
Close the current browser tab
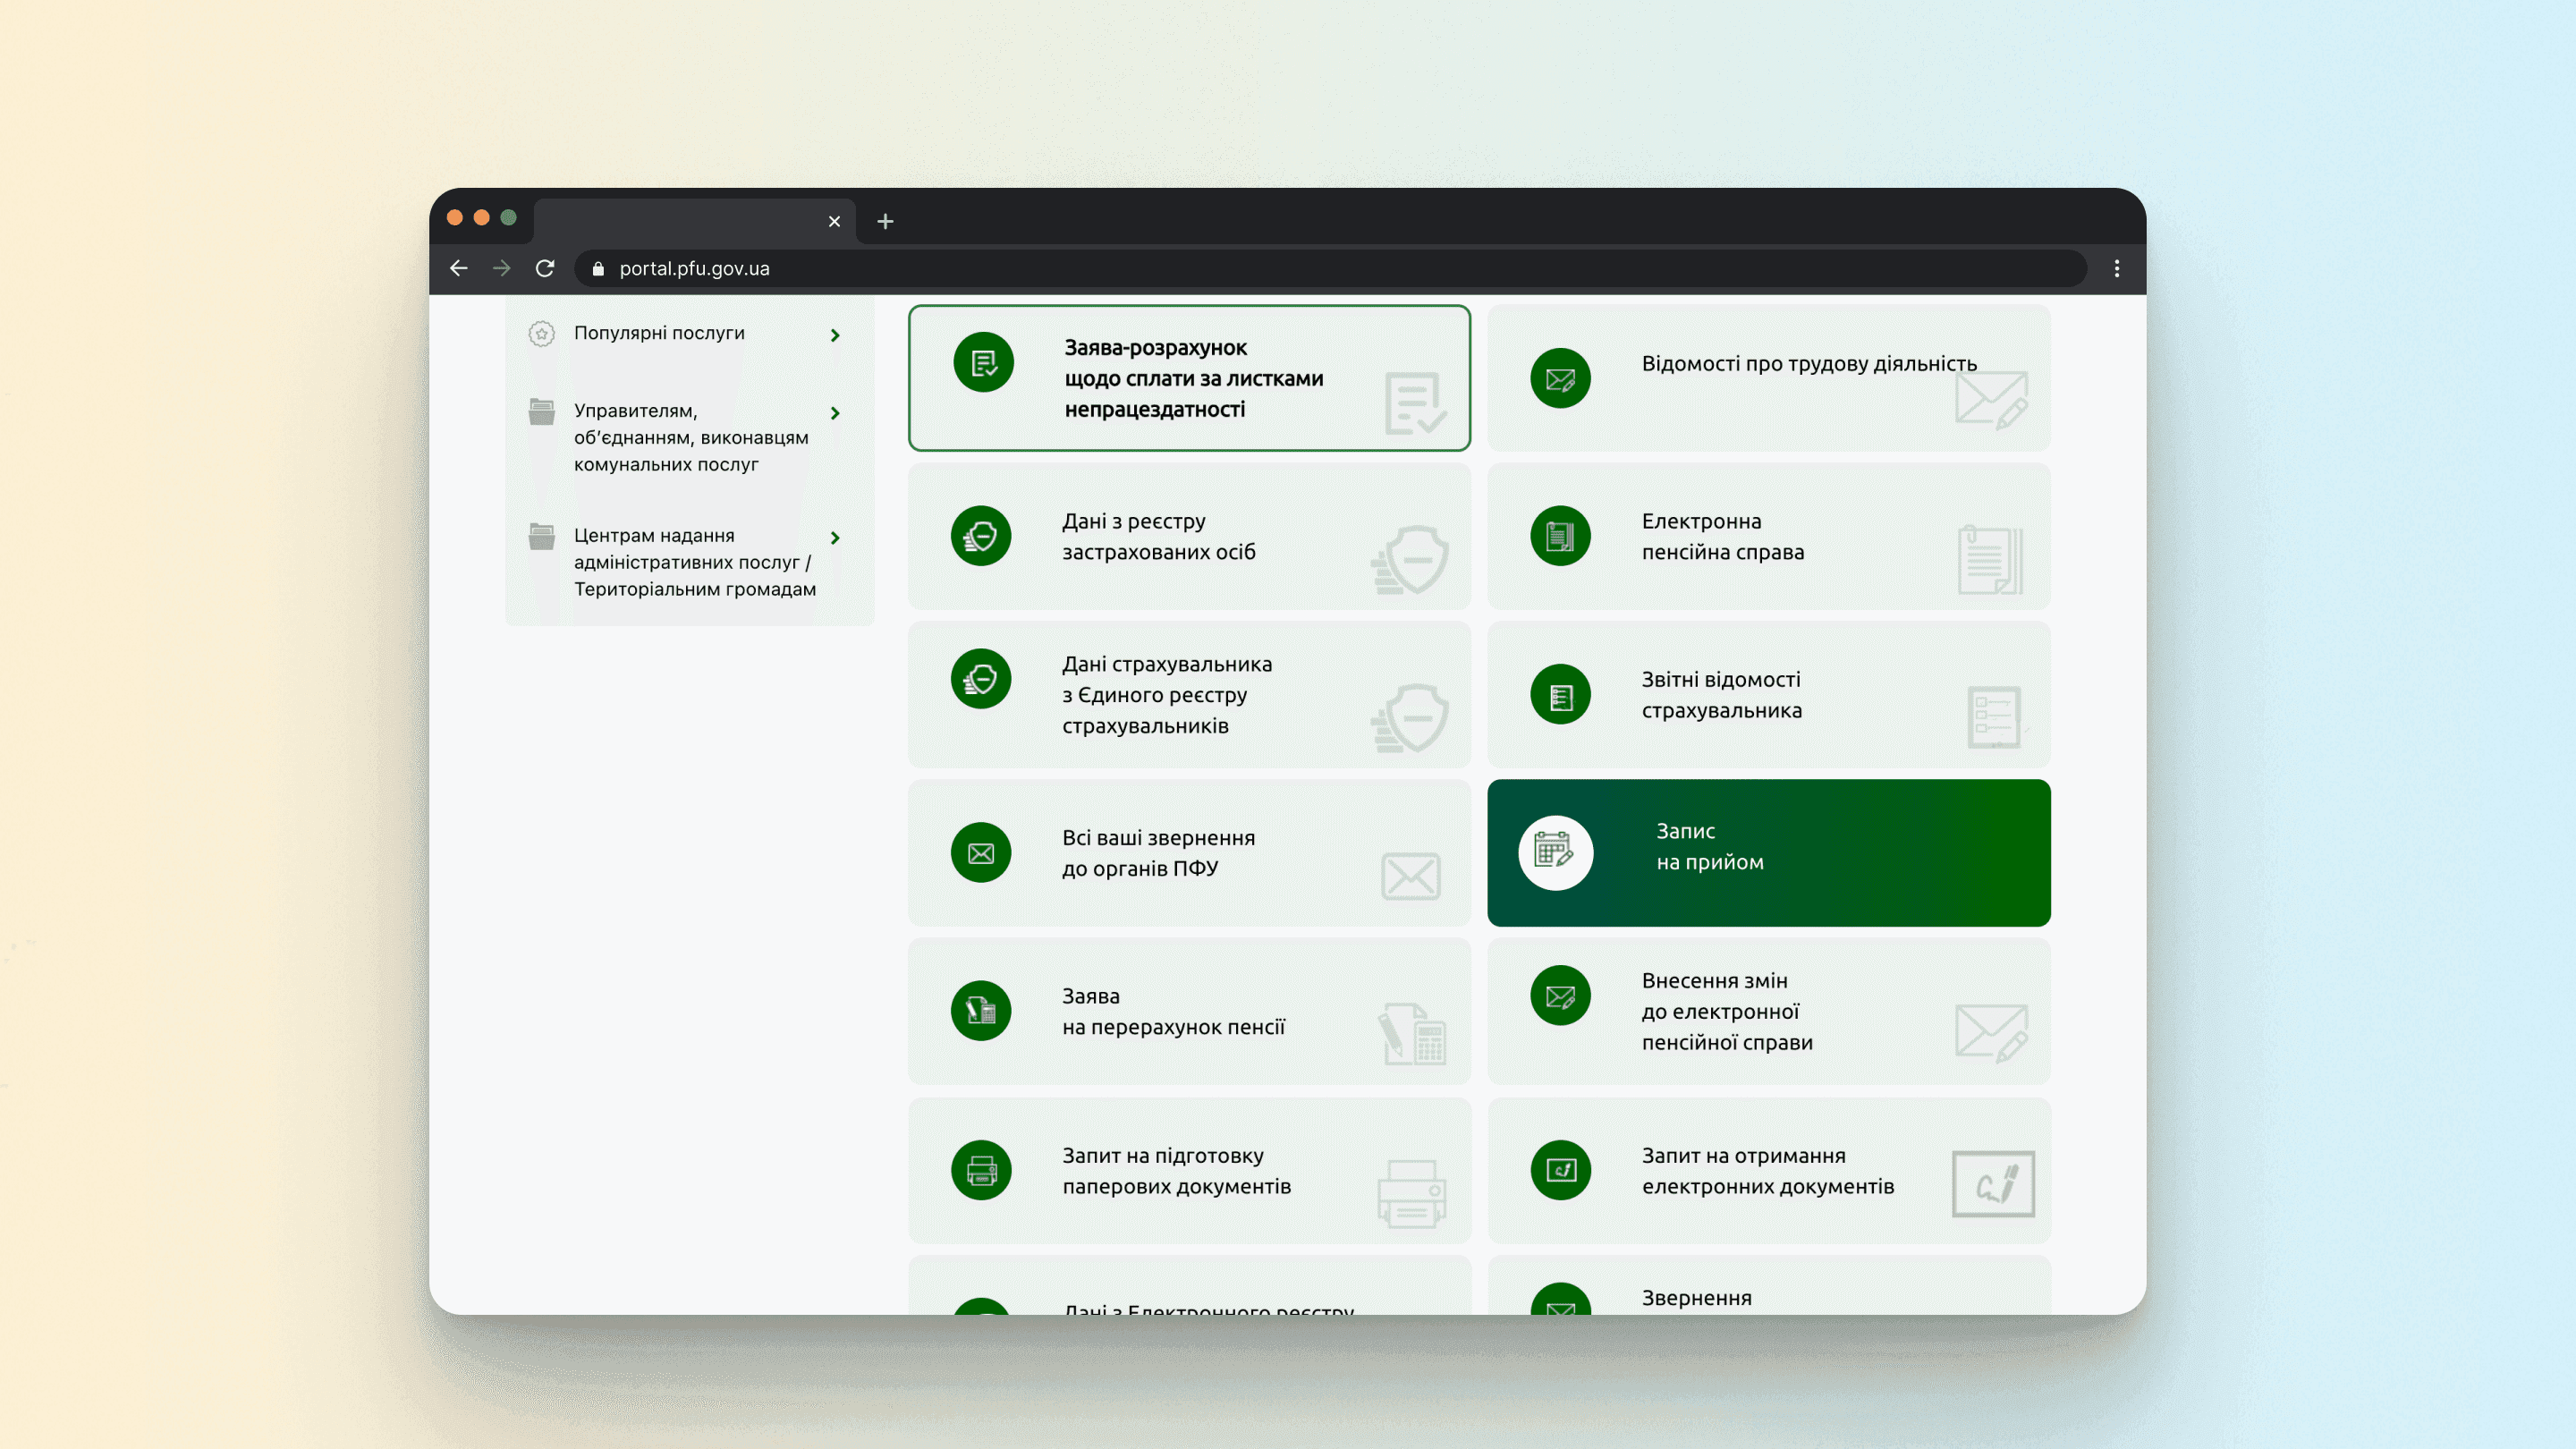click(x=834, y=221)
